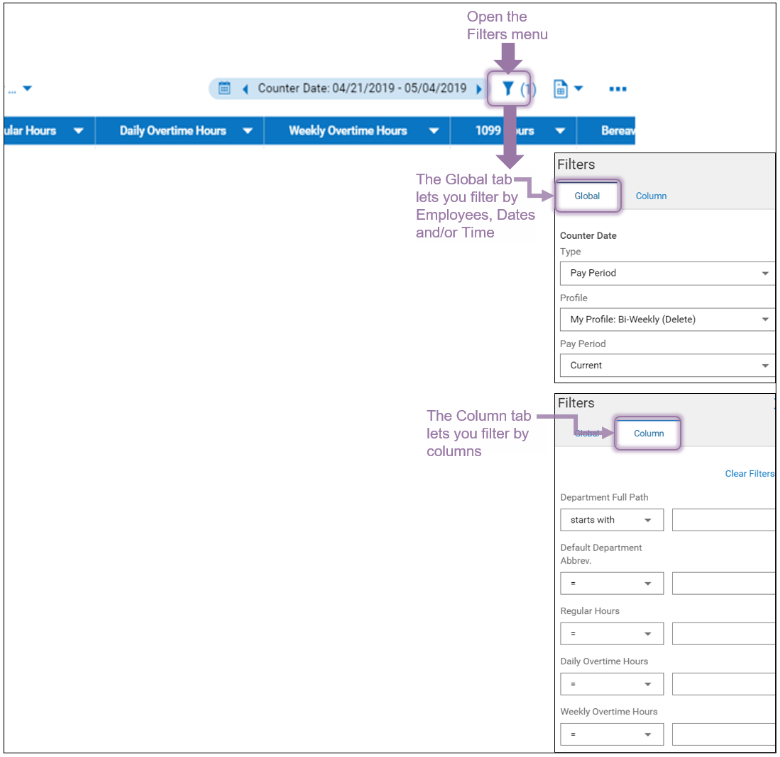The width and height of the screenshot is (780, 757).
Task: Open the Type dropdown showing Pay Period
Action: tap(667, 273)
